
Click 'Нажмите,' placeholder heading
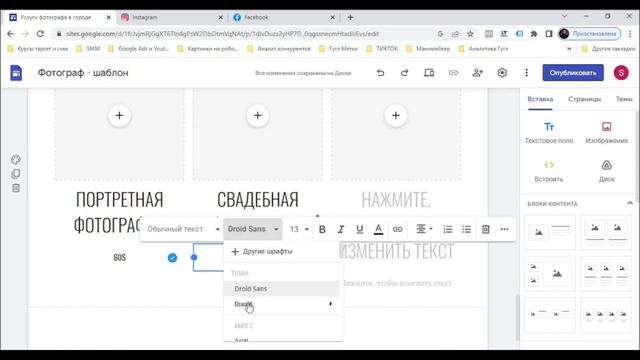(x=396, y=200)
